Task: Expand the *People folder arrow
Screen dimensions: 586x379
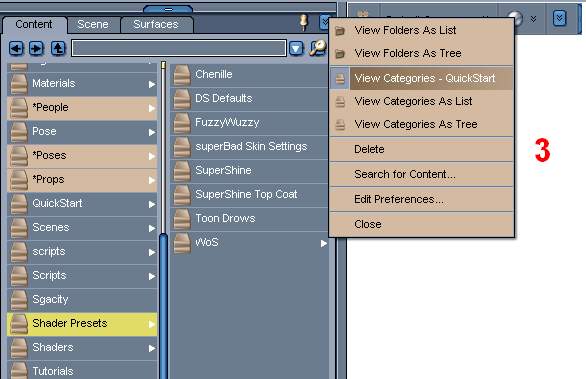Action: click(151, 108)
